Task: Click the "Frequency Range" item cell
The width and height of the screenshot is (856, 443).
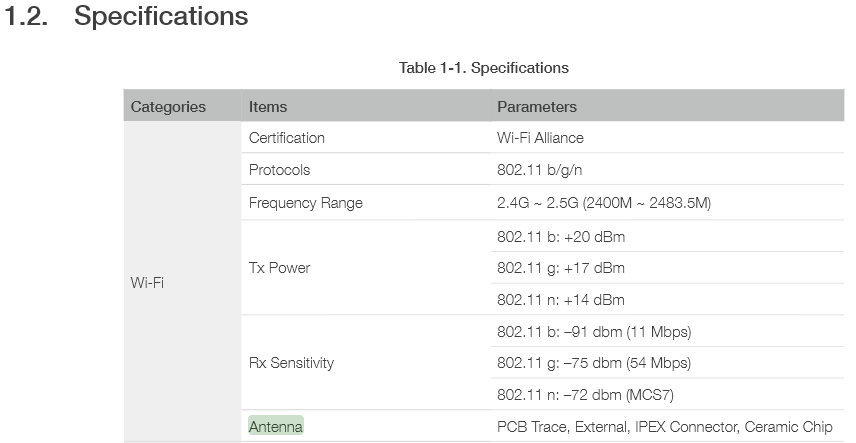Action: (x=306, y=203)
